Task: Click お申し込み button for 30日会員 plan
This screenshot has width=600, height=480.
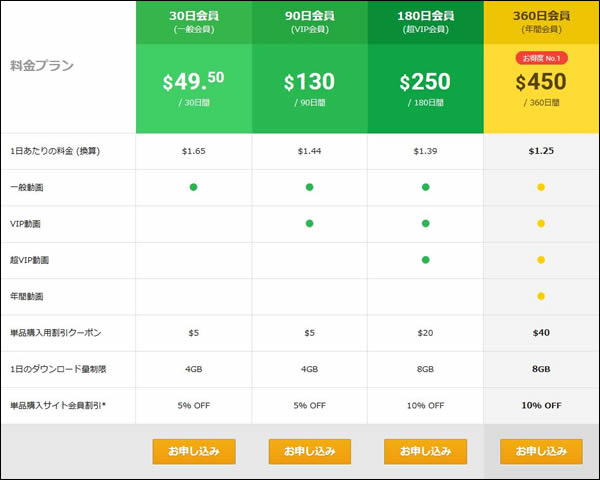Action: click(194, 451)
